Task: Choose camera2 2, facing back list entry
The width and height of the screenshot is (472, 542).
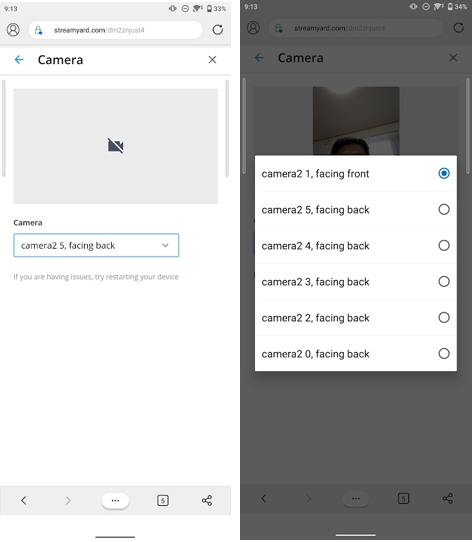Action: coord(355,318)
